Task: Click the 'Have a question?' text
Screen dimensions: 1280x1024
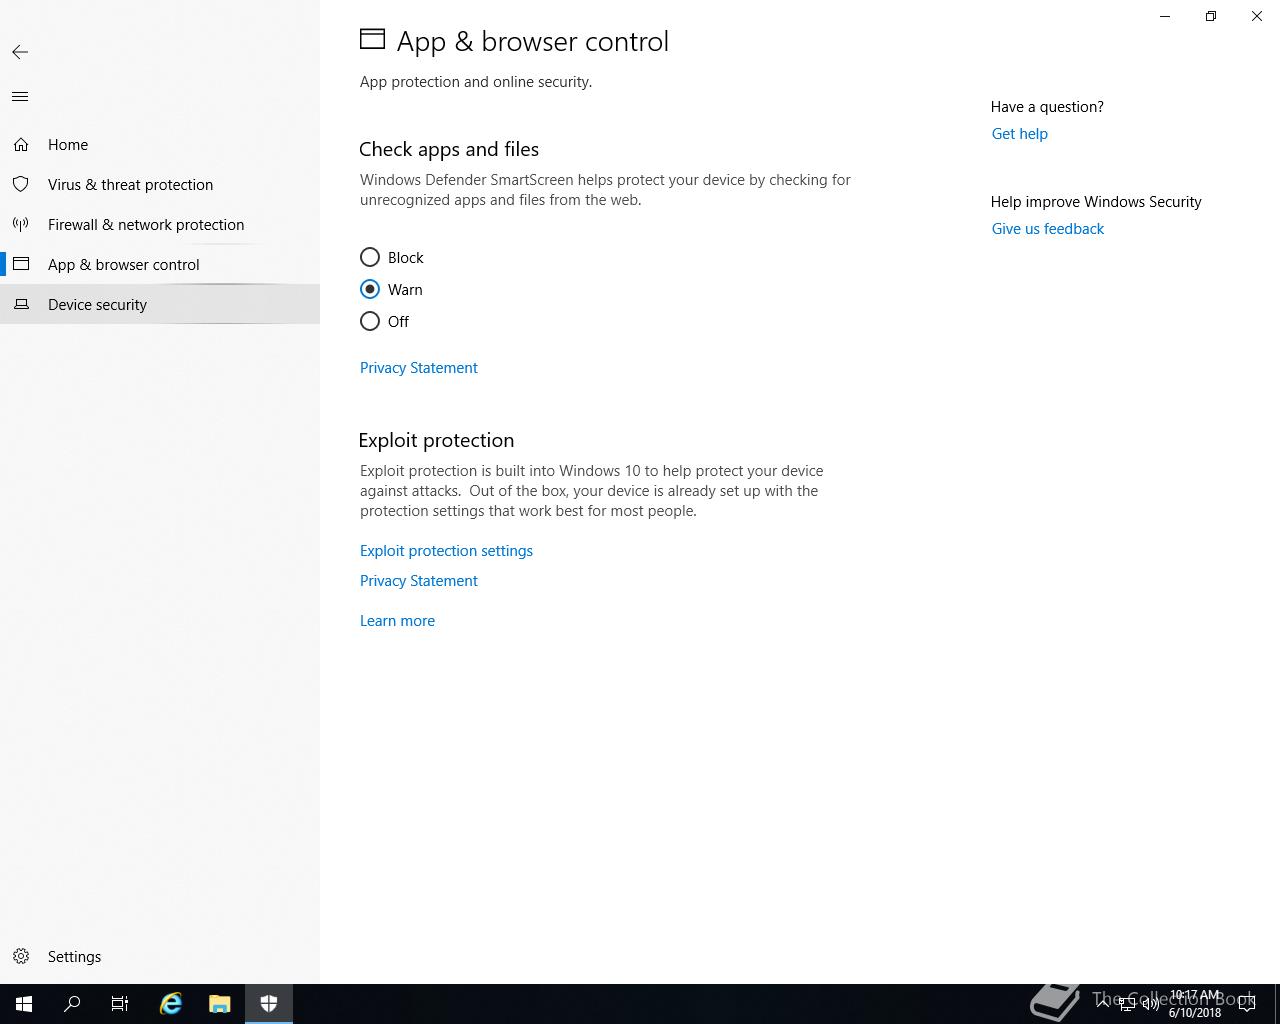Action: tap(1047, 107)
